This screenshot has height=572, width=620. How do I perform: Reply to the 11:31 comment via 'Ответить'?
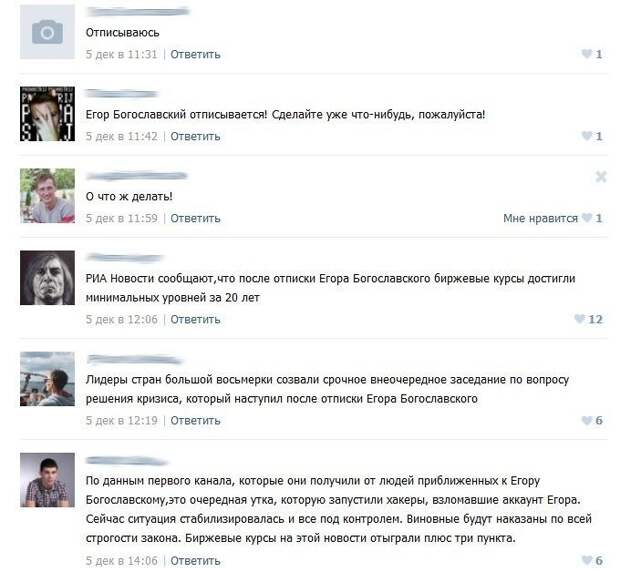click(195, 54)
